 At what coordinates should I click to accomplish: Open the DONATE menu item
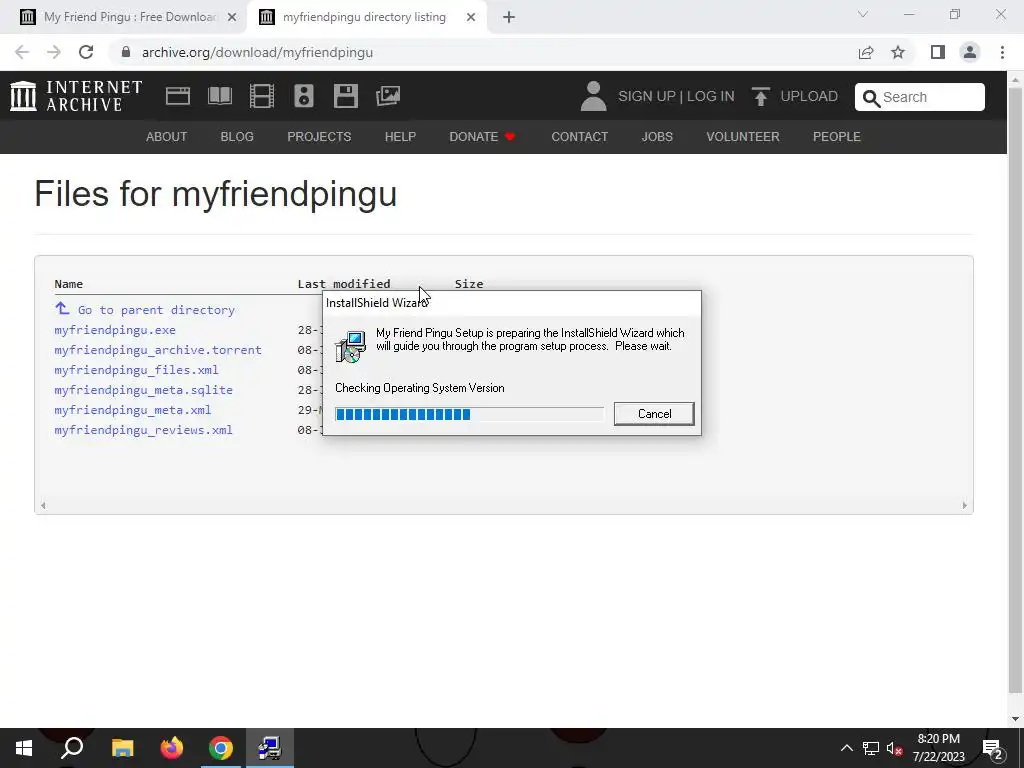[x=482, y=136]
